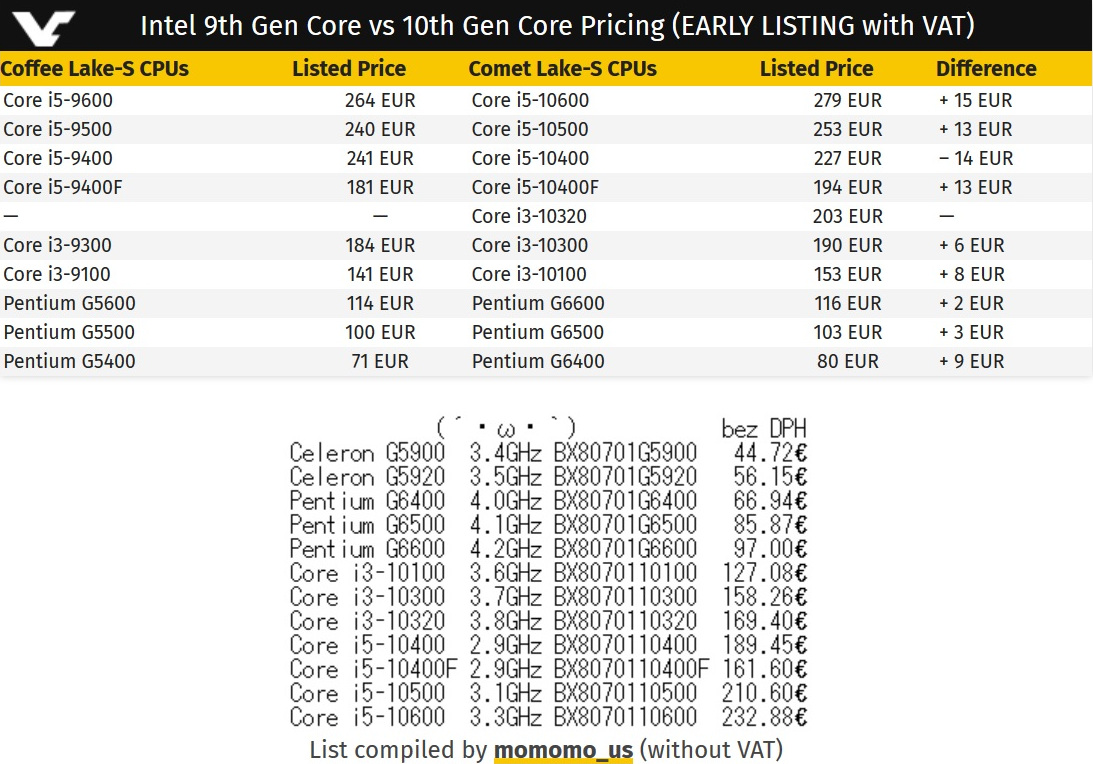This screenshot has width=1093, height=764.
Task: Click the VideoCardz logo icon
Action: pyautogui.click(x=43, y=28)
